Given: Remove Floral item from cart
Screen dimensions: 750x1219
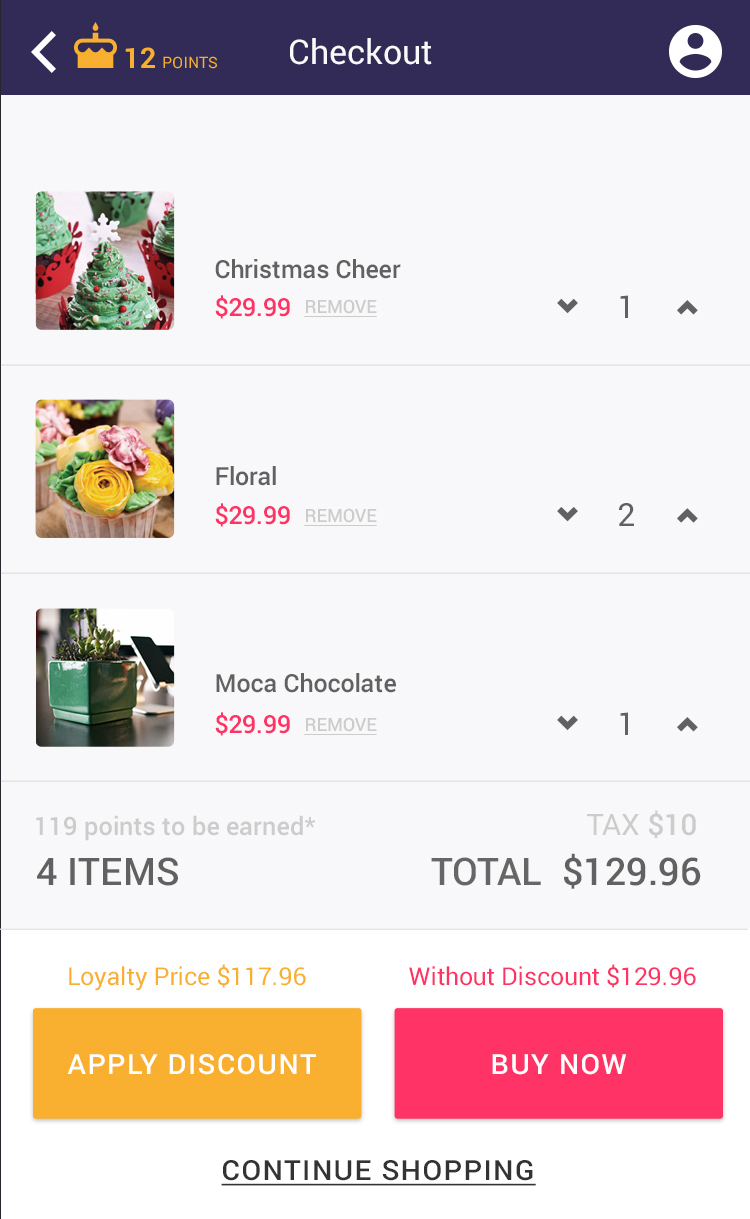Looking at the screenshot, I should (341, 516).
